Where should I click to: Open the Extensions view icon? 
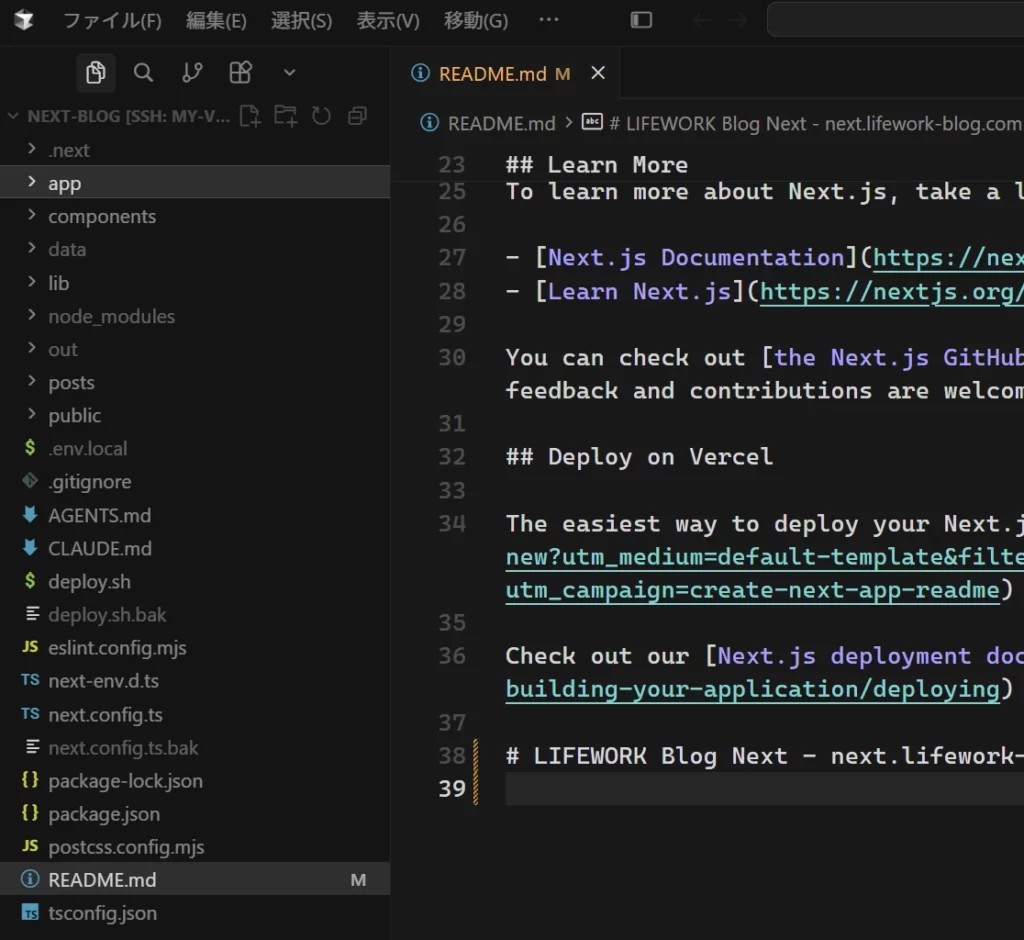tap(240, 73)
